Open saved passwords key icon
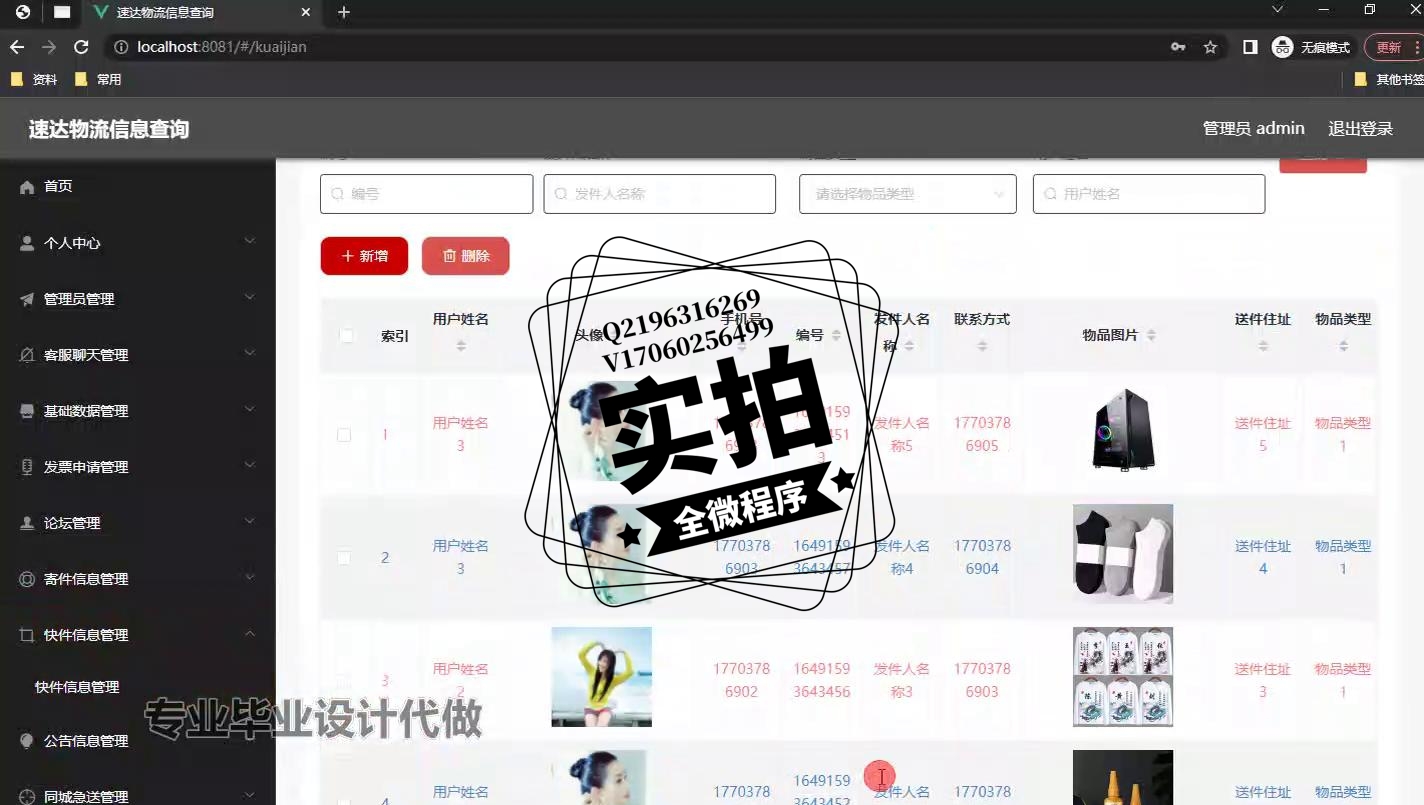 pyautogui.click(x=1178, y=47)
